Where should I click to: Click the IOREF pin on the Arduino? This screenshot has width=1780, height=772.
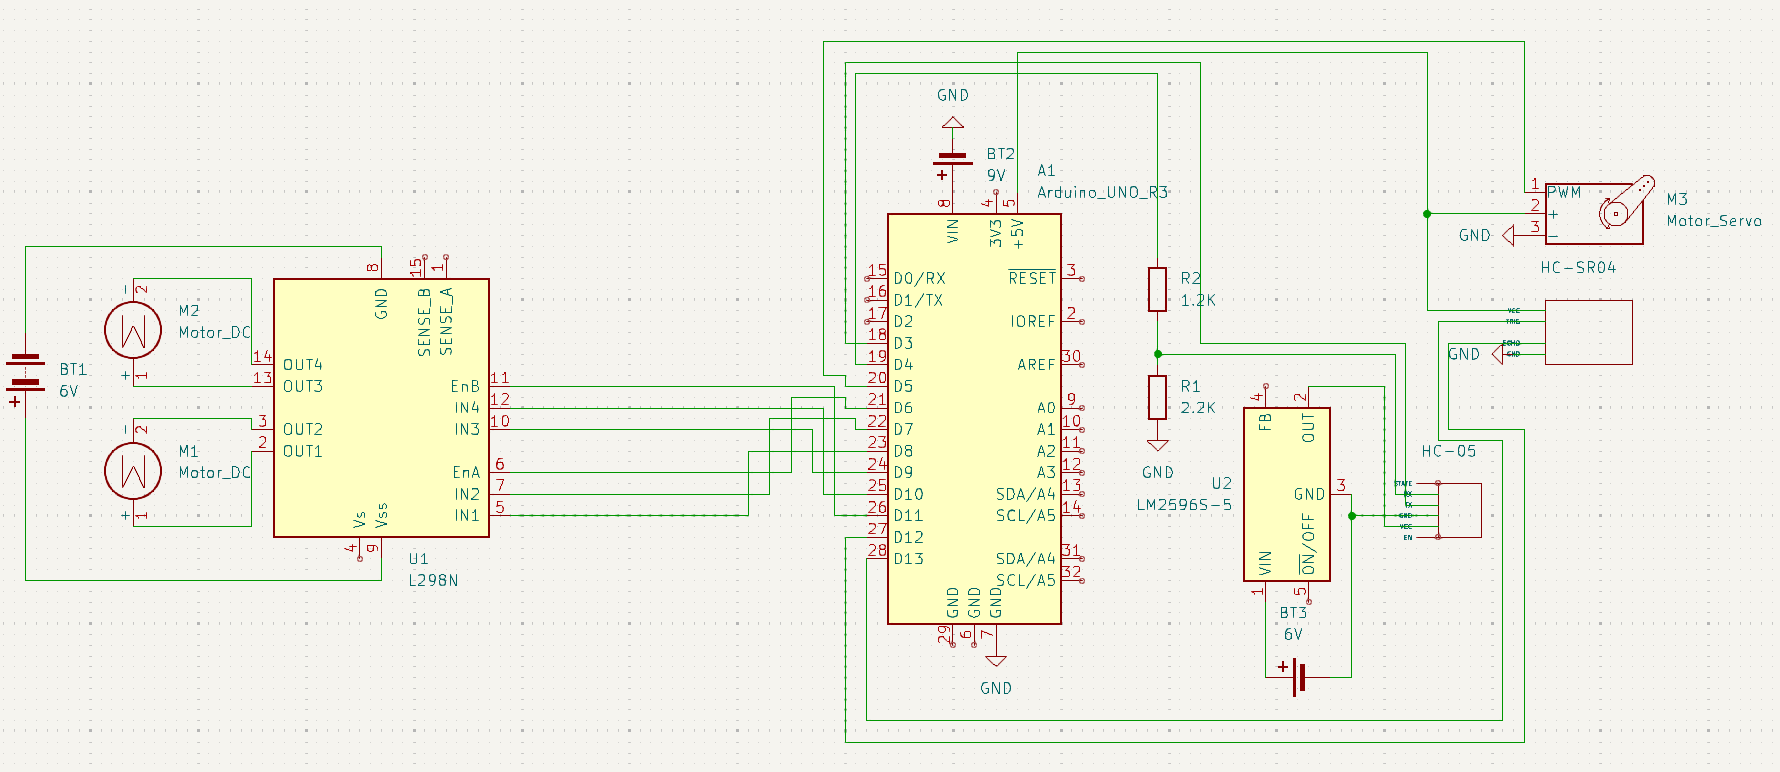click(1033, 321)
